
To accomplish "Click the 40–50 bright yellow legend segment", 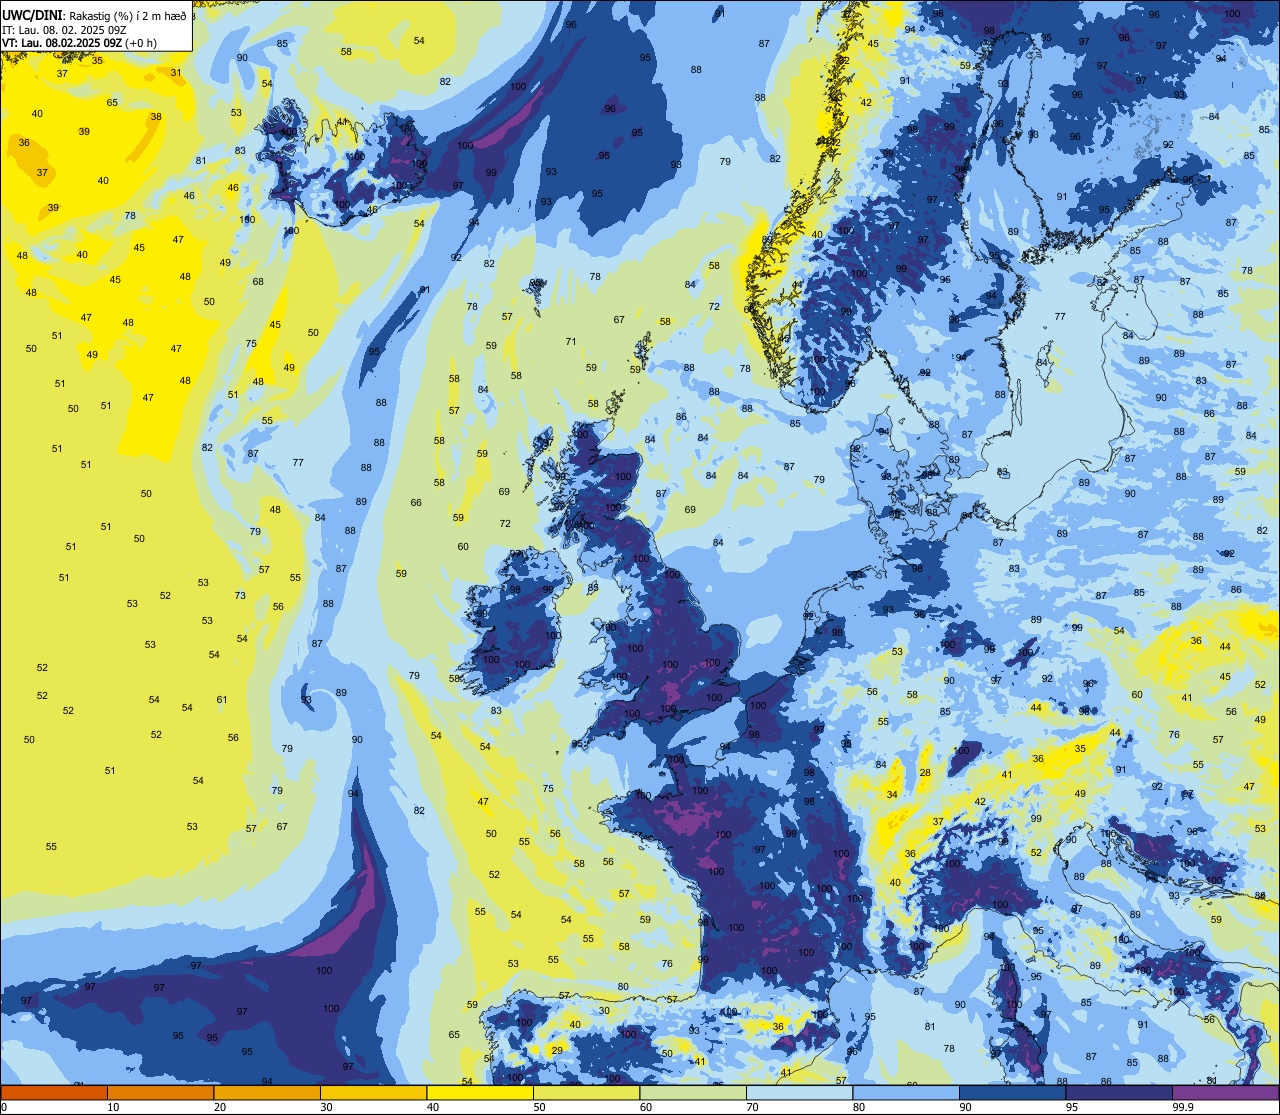I will point(480,1092).
